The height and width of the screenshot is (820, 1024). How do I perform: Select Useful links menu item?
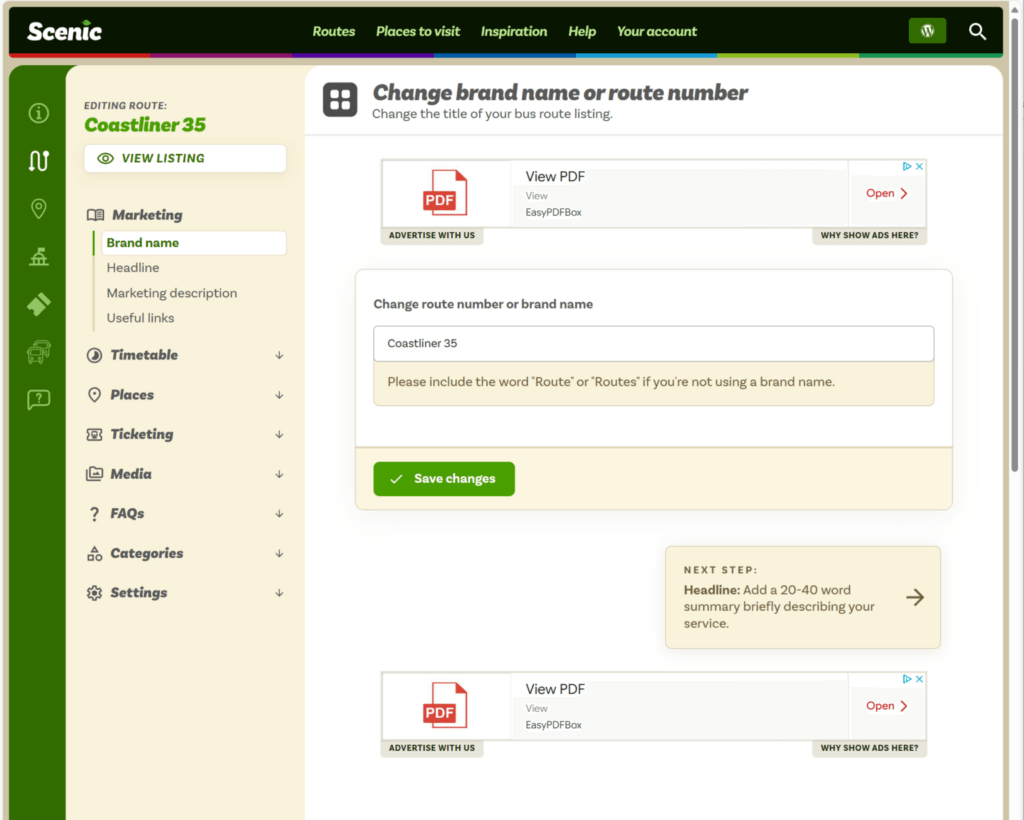click(140, 318)
